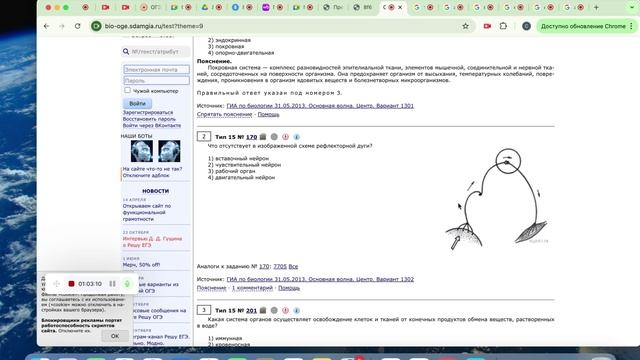Click the 'Пароль' password field

pos(156,80)
